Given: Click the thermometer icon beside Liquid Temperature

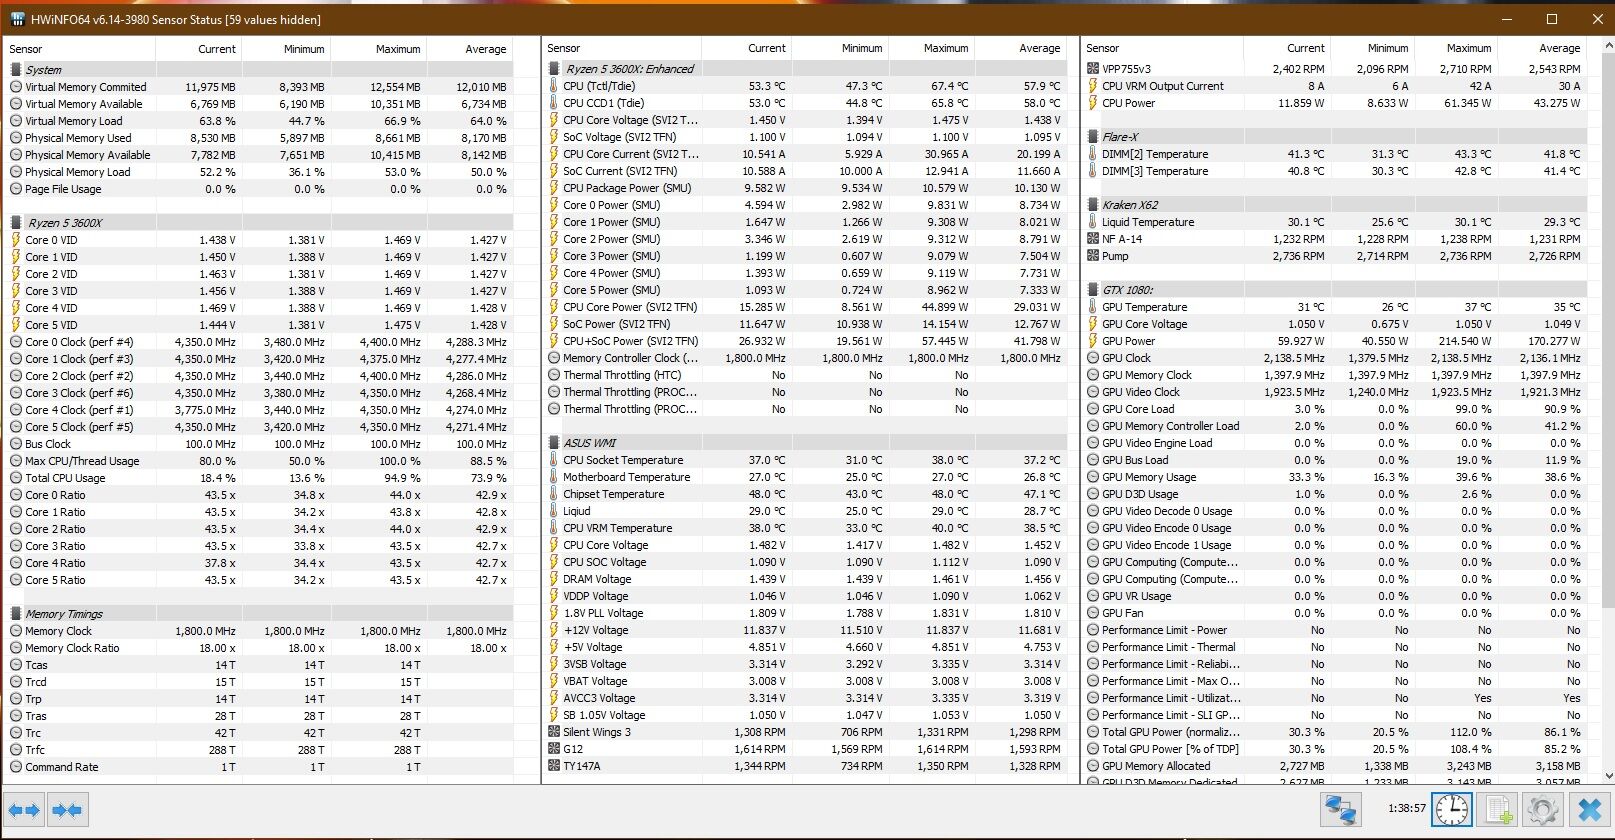Looking at the screenshot, I should pyautogui.click(x=1093, y=222).
